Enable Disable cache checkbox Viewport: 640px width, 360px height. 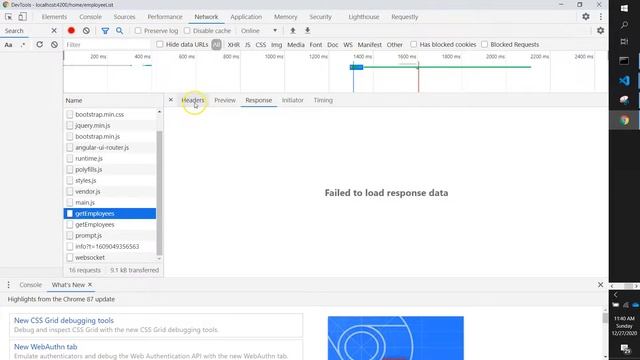187,31
